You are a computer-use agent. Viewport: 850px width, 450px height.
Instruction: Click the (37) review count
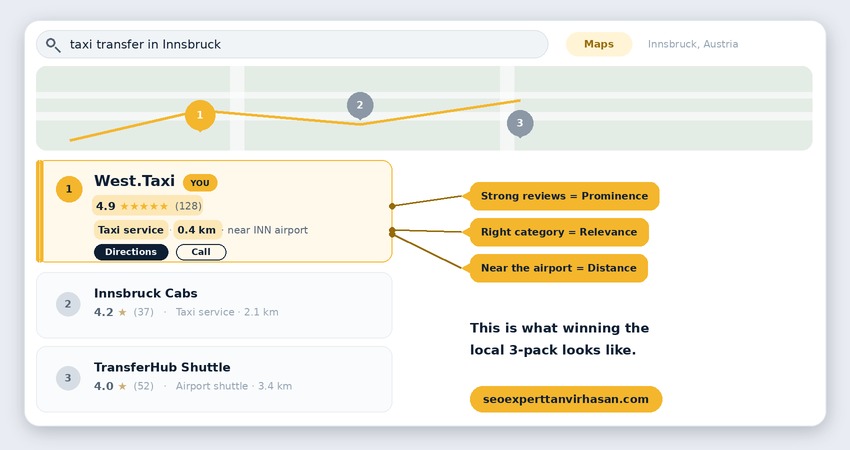144,312
